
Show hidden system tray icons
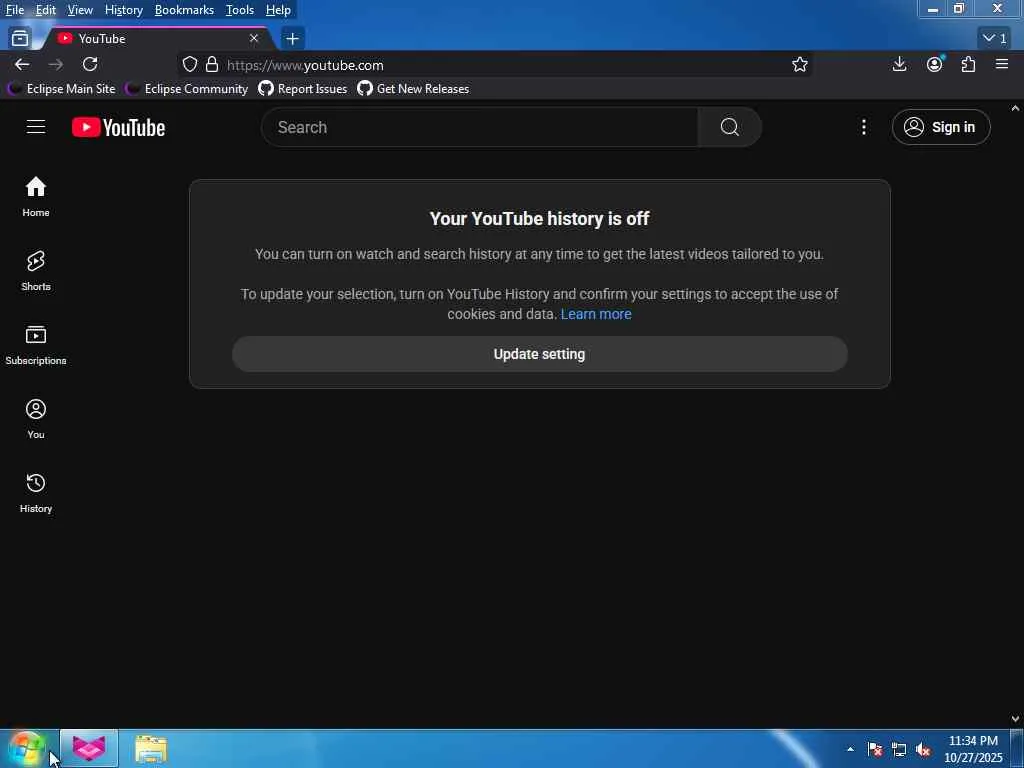click(x=850, y=749)
